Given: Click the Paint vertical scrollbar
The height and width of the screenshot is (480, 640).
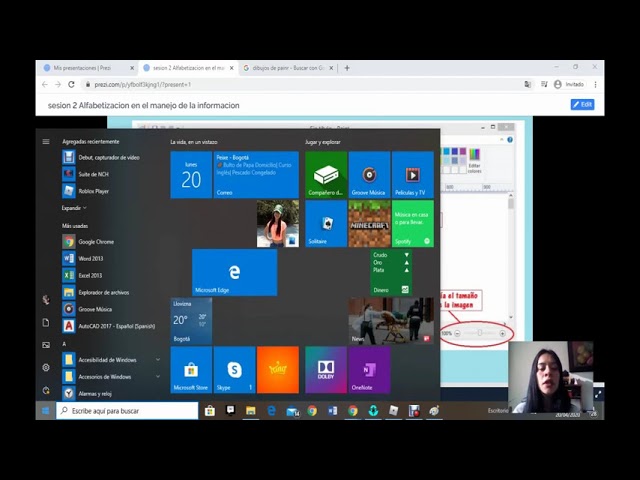Looking at the screenshot, I should point(511,257).
